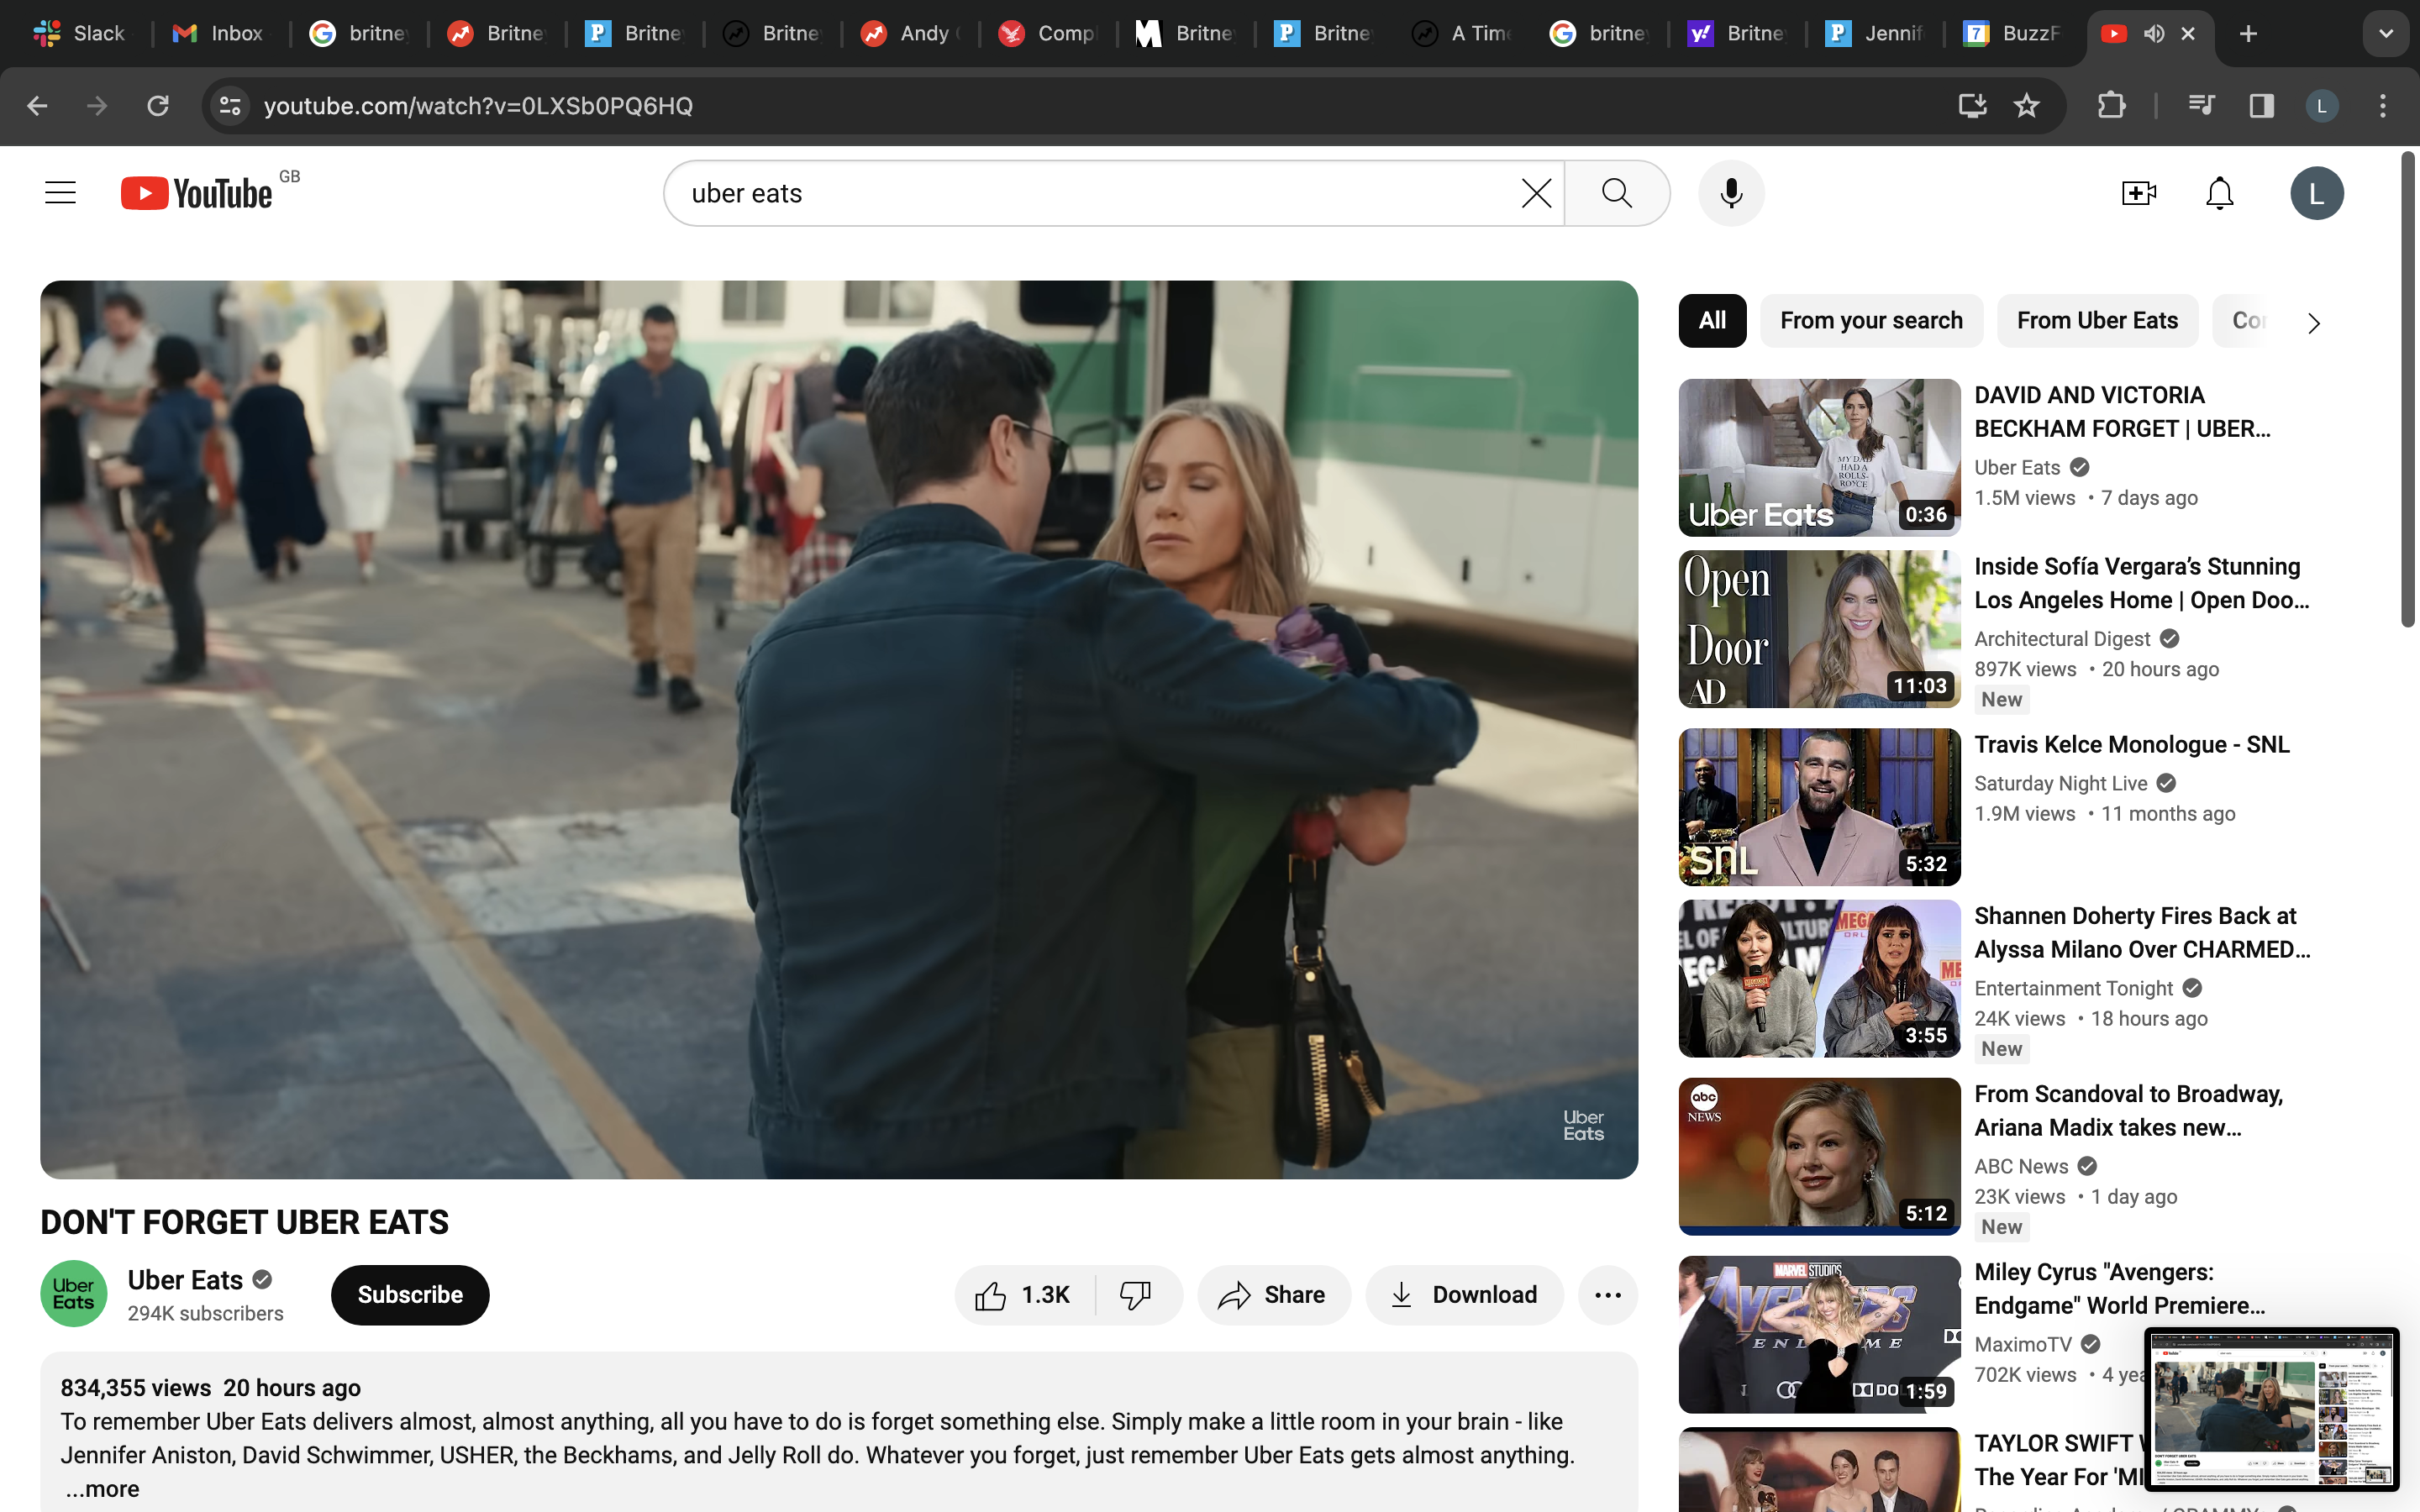
Task: Open Travis Kelce Monologue - SNL title
Action: pos(2131,745)
